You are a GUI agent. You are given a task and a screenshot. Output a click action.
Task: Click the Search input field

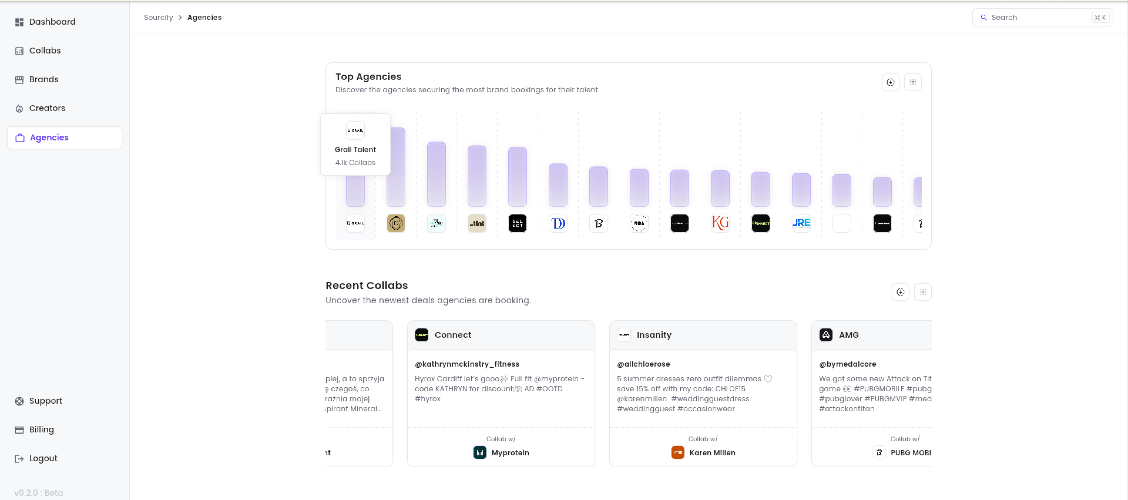tap(1042, 17)
